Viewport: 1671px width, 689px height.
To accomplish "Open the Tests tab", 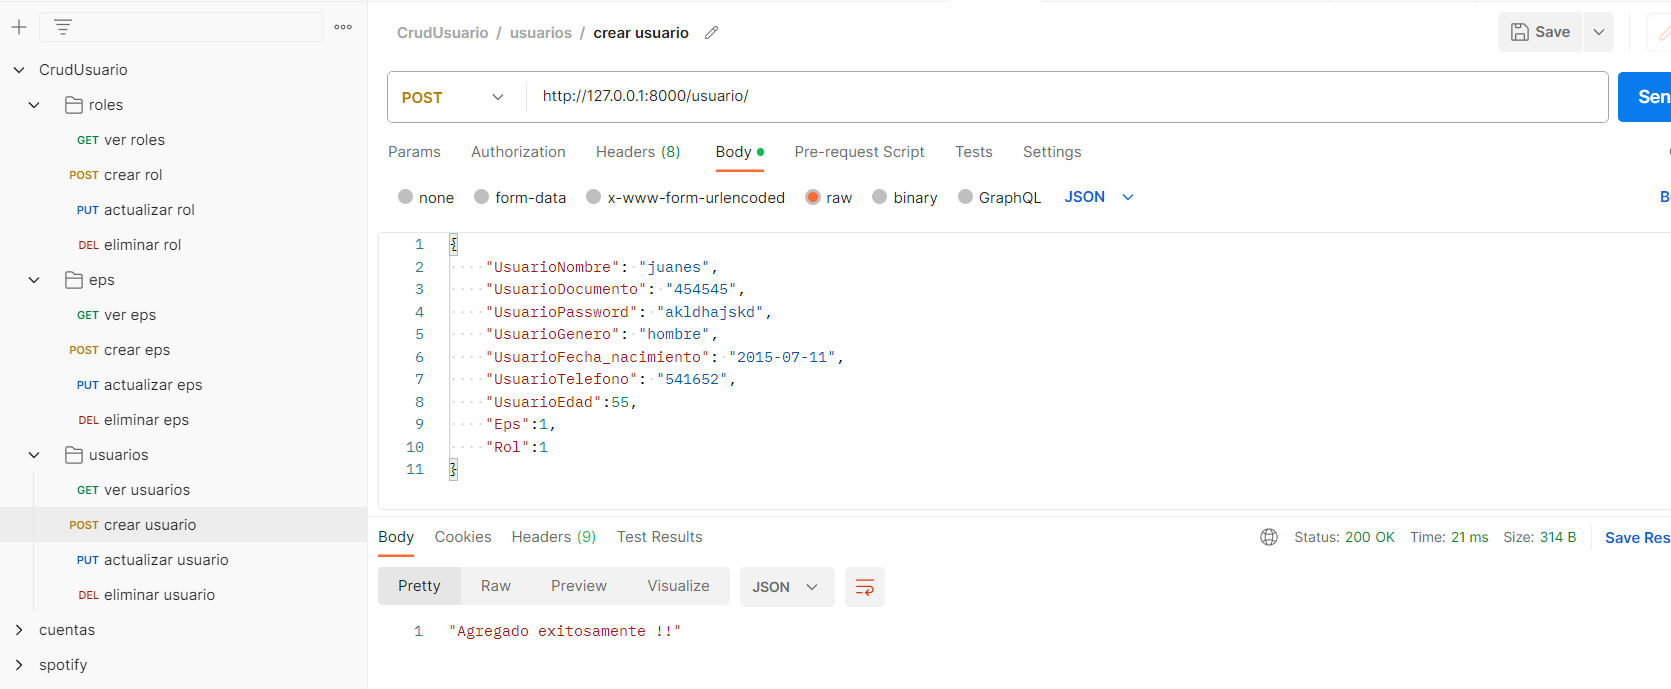I will point(974,152).
